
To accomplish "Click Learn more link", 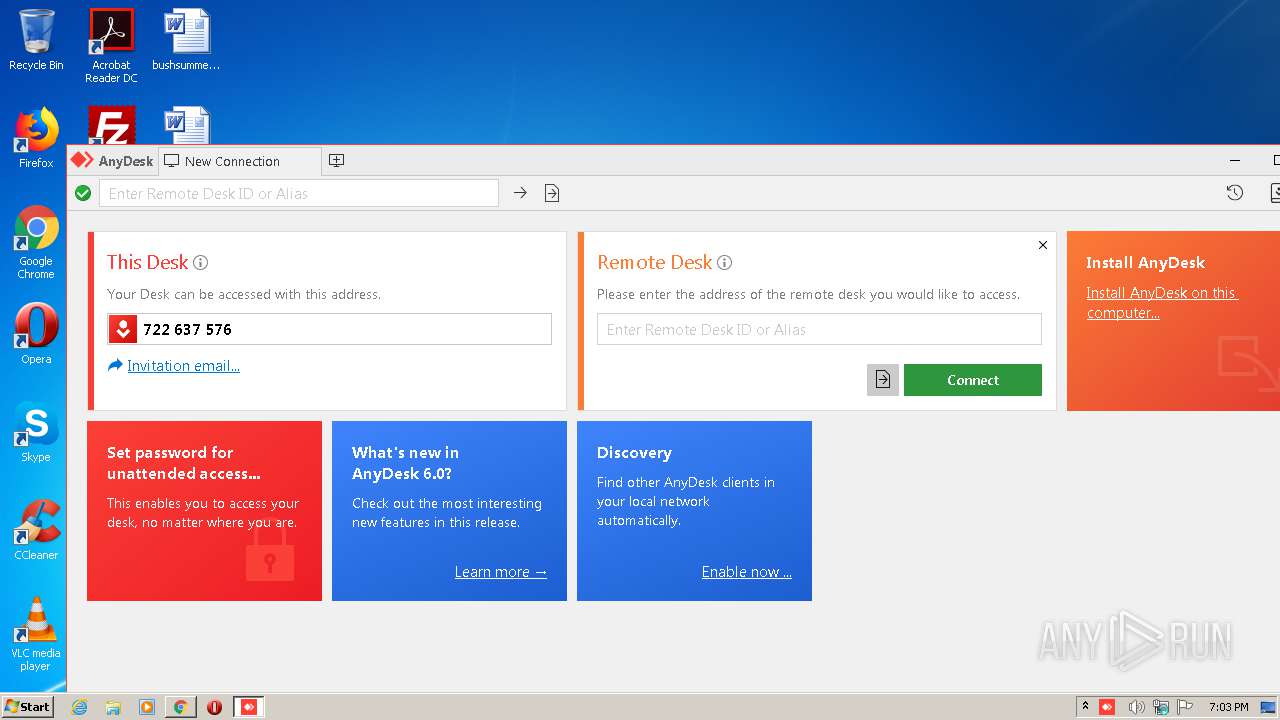I will click(x=500, y=572).
